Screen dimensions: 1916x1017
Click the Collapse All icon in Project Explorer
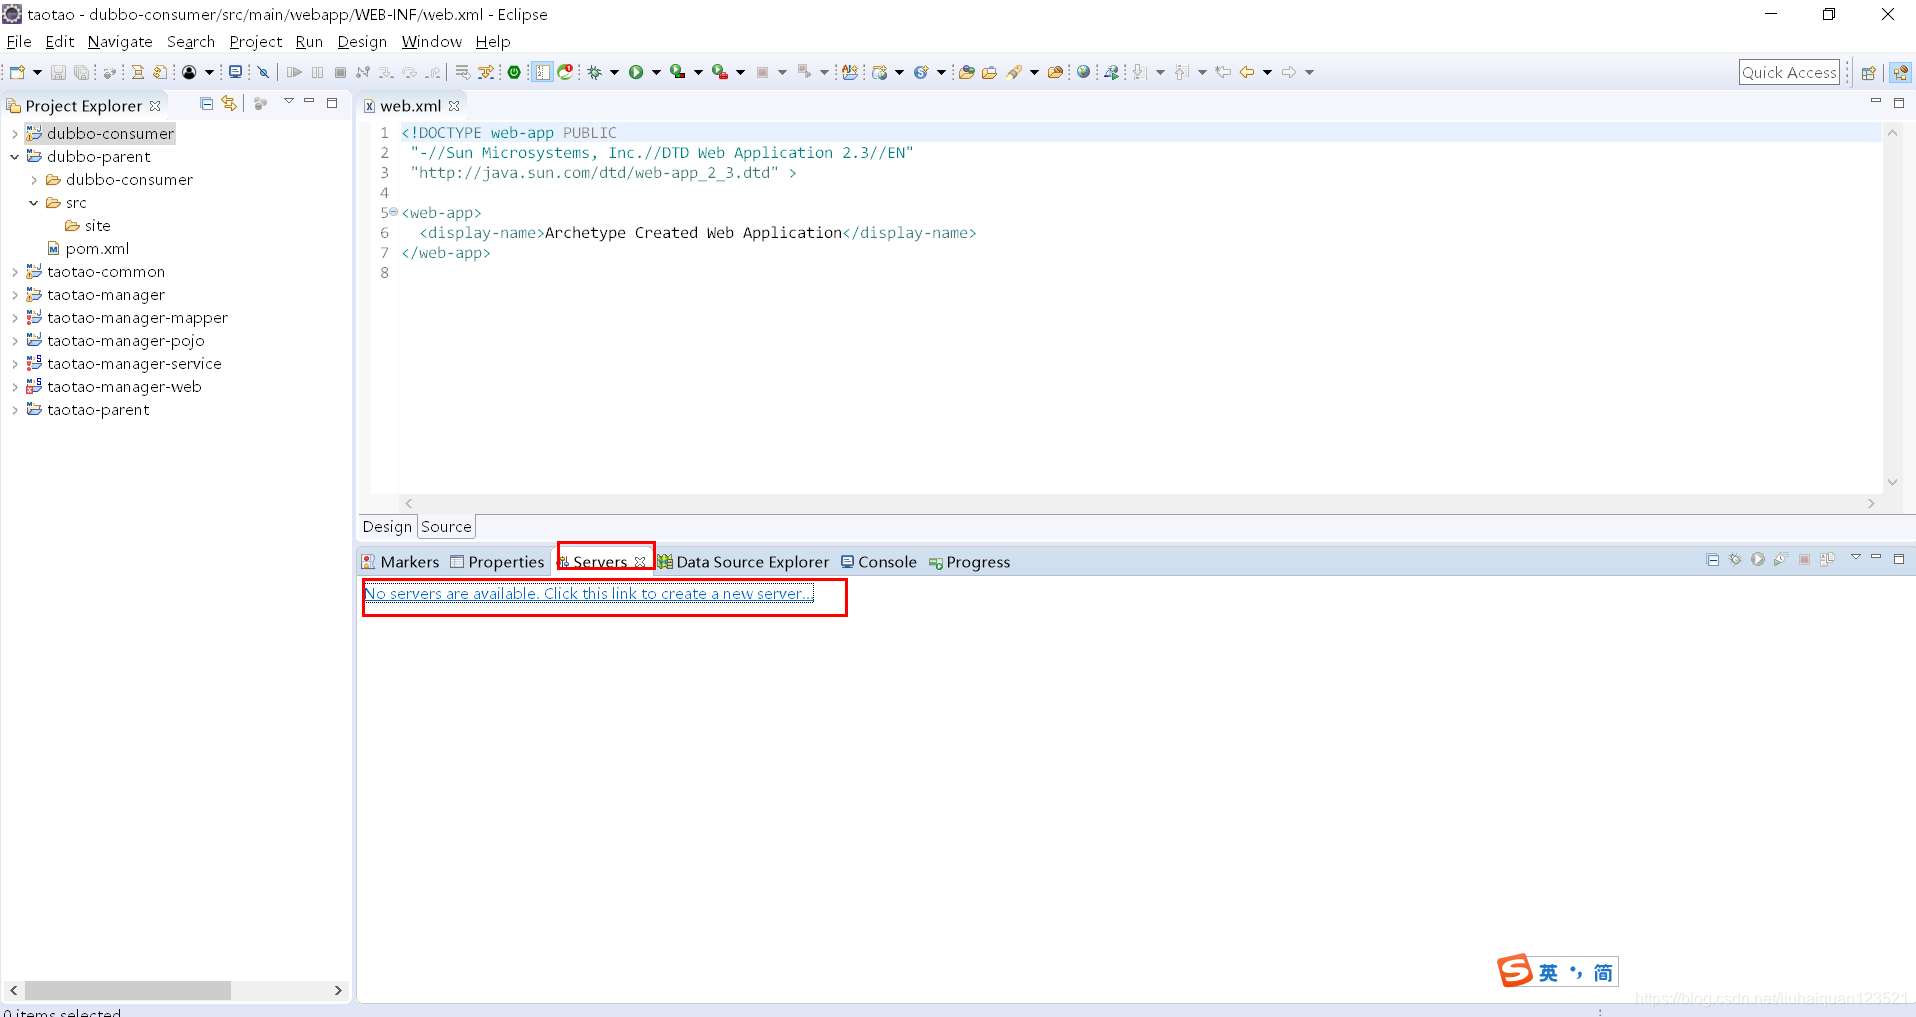pos(206,104)
